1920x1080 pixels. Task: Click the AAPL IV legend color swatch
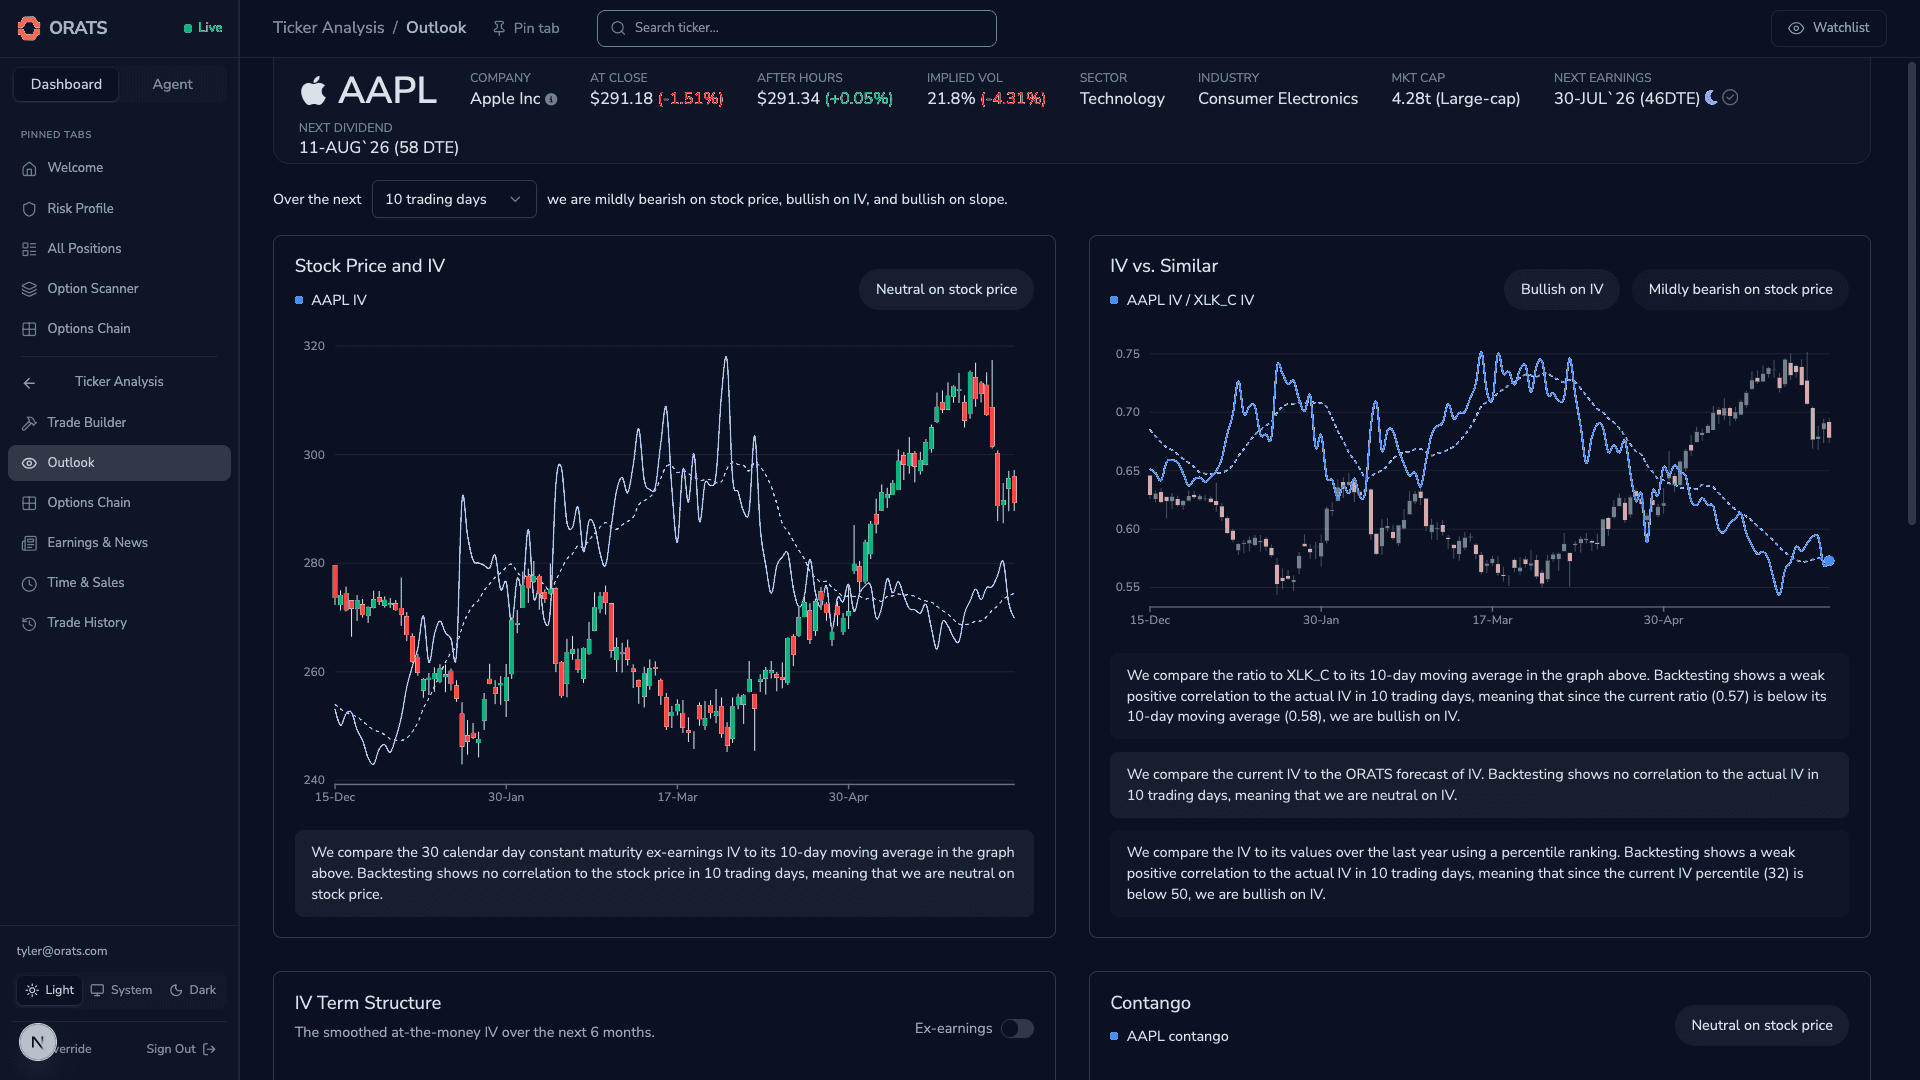(x=299, y=300)
